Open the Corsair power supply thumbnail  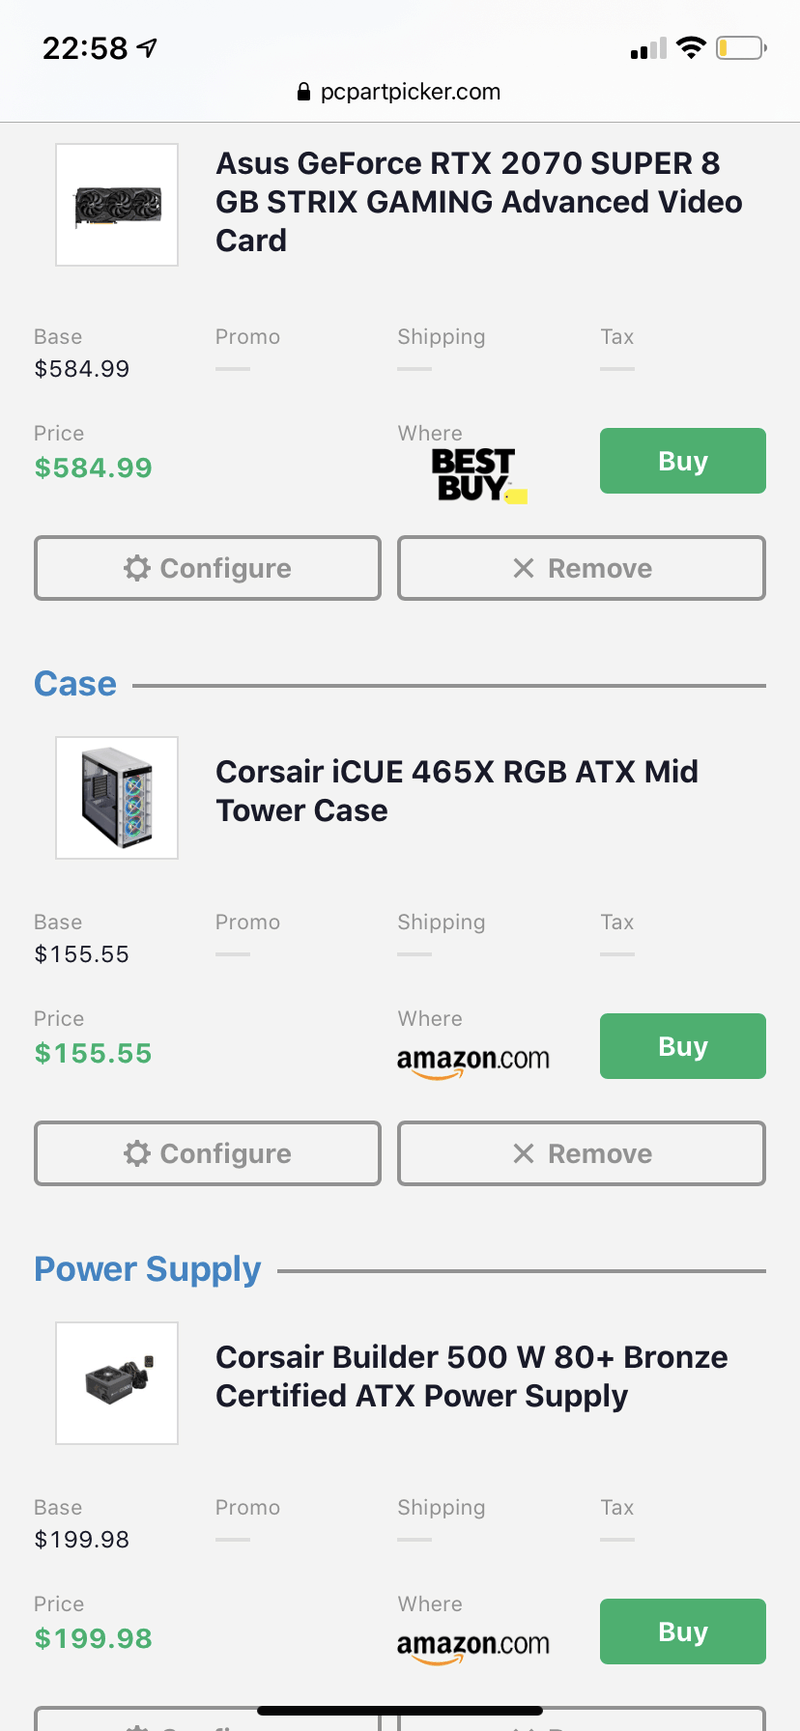click(x=117, y=1383)
